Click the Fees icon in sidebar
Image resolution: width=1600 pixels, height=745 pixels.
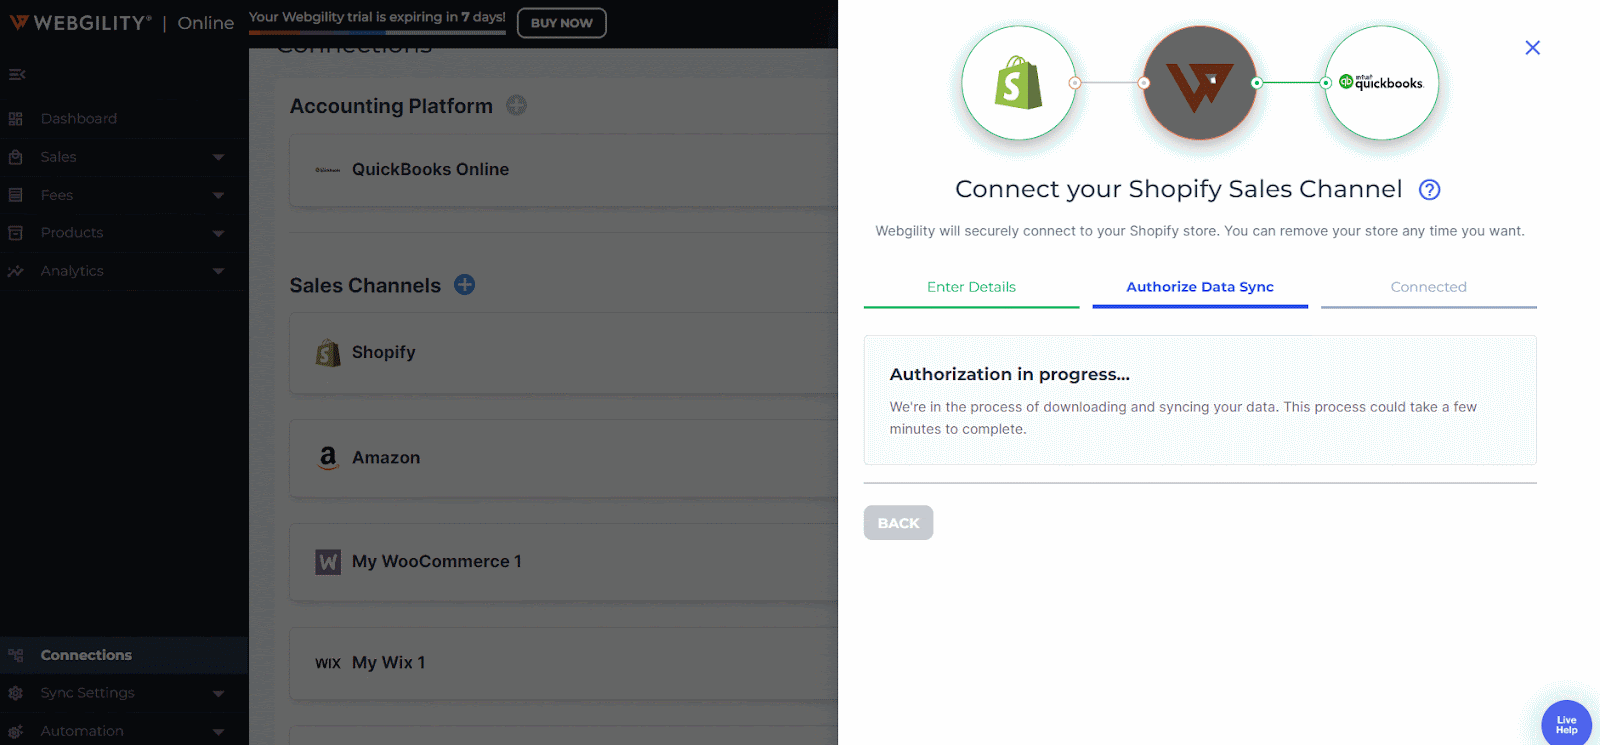[x=16, y=195]
